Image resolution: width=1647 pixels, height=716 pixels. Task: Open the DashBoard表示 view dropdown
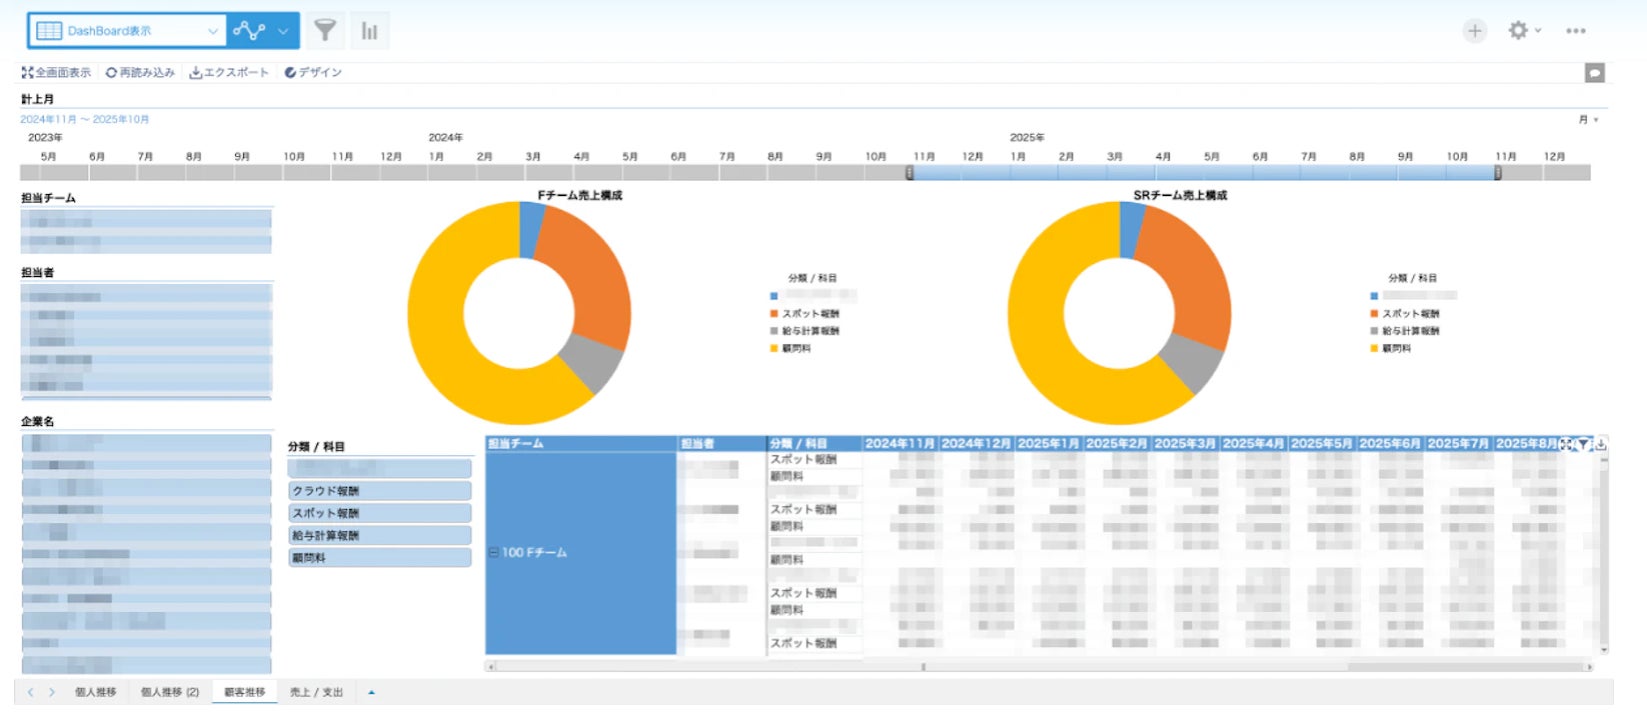point(126,31)
